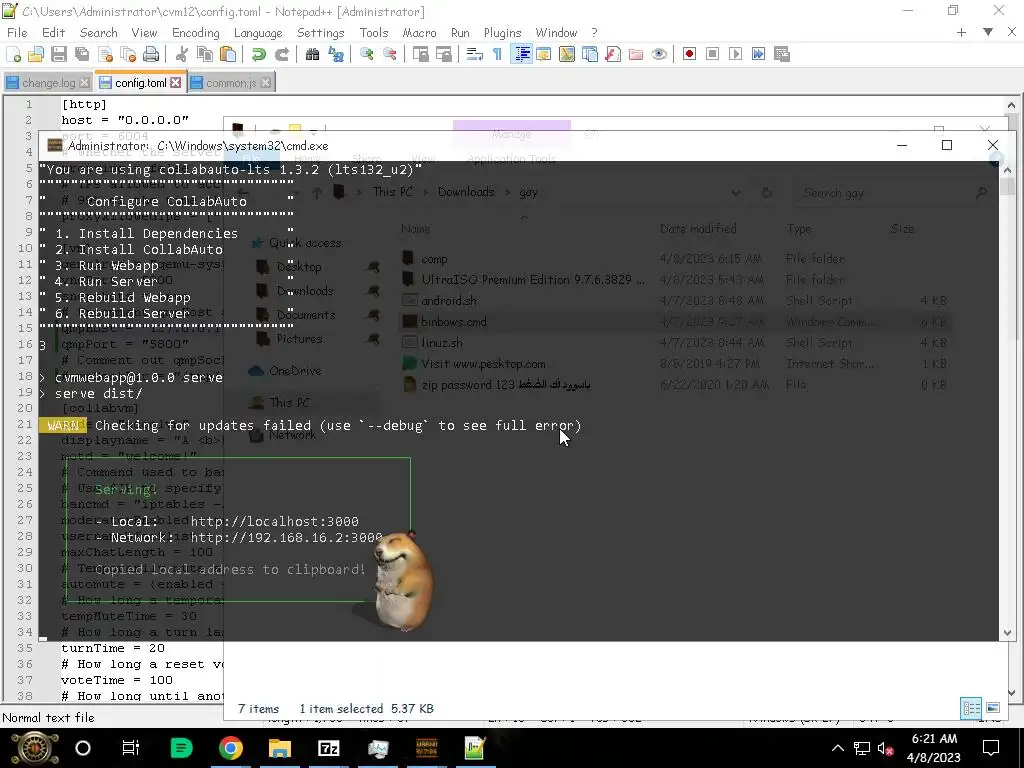Cut selection with the scissors icon
The image size is (1024, 768).
182,54
